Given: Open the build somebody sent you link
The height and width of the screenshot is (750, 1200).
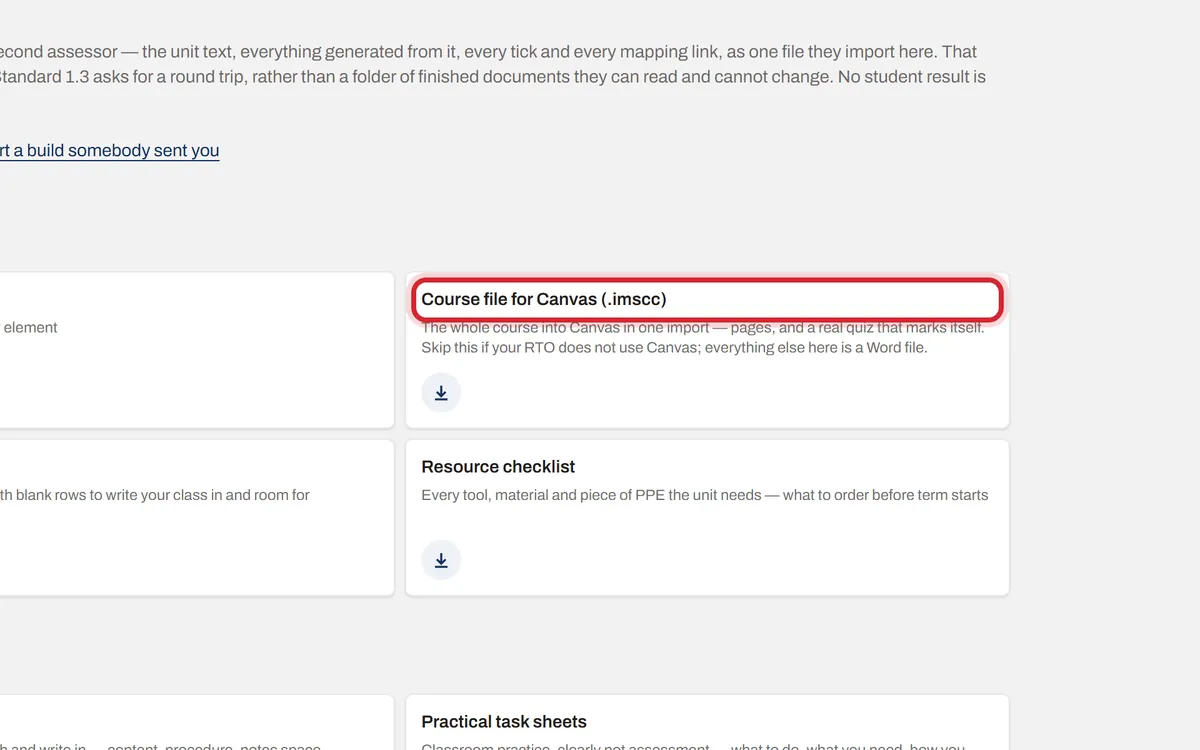Looking at the screenshot, I should pos(108,151).
